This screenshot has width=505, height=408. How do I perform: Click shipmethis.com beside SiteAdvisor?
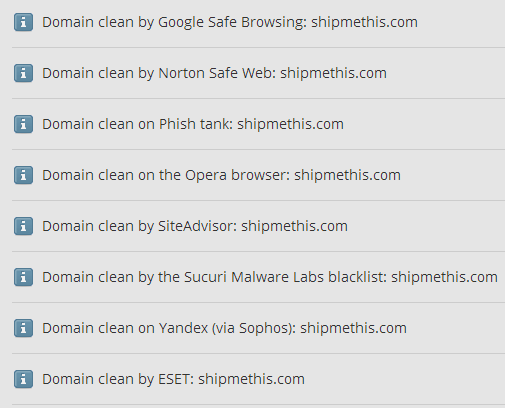pos(294,226)
